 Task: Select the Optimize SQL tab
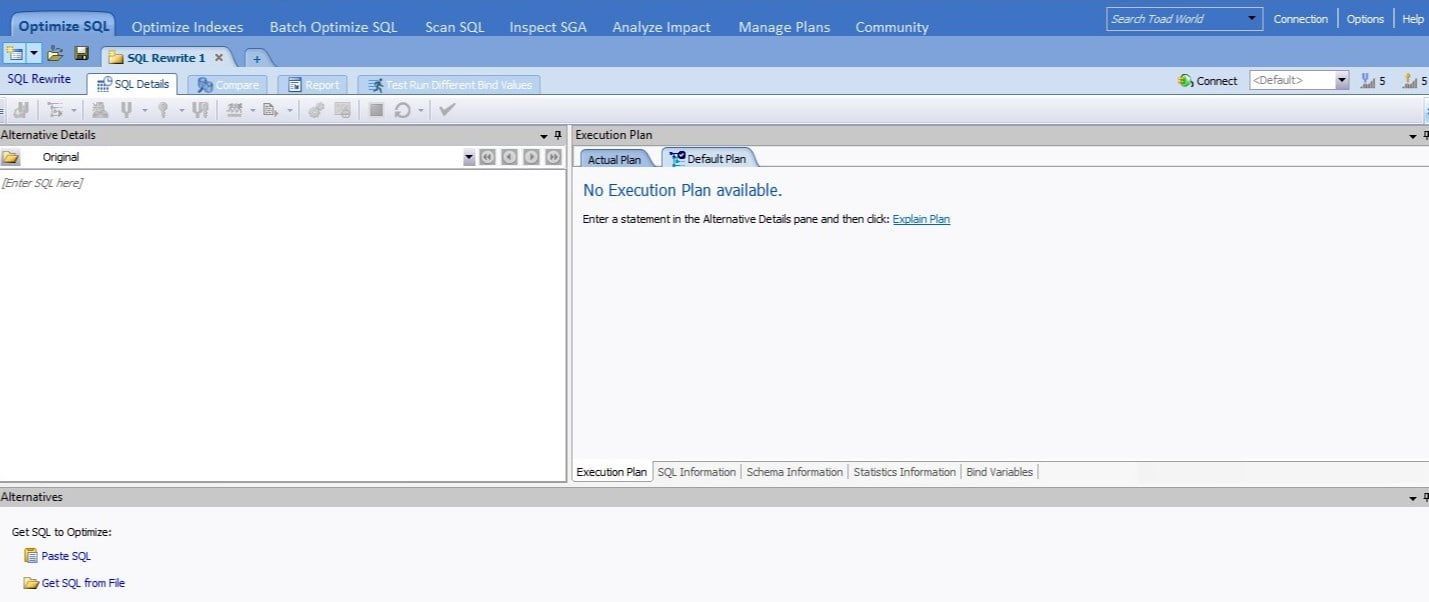click(64, 26)
